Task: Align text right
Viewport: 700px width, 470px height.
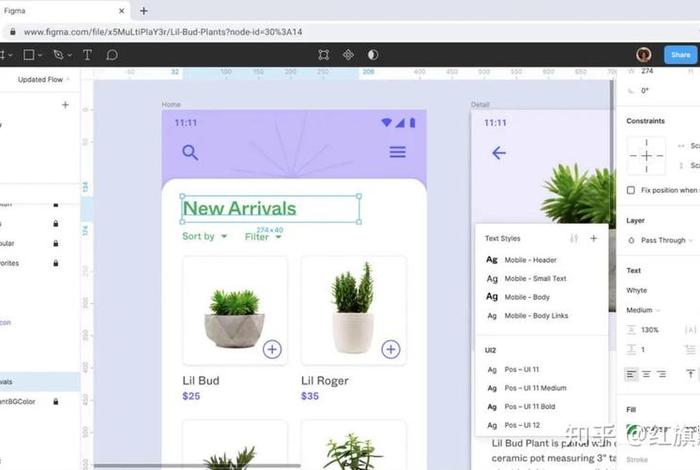Action: click(661, 374)
